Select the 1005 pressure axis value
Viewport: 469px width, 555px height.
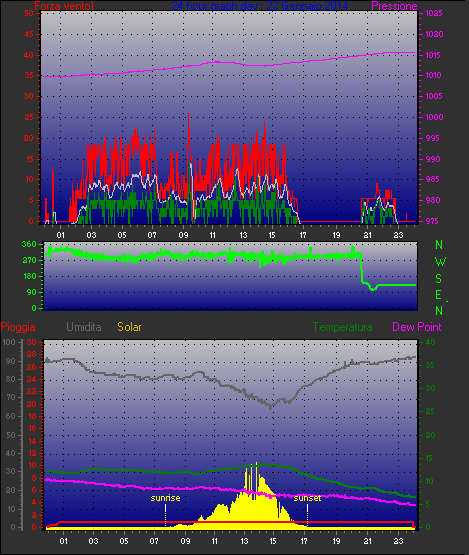point(434,96)
